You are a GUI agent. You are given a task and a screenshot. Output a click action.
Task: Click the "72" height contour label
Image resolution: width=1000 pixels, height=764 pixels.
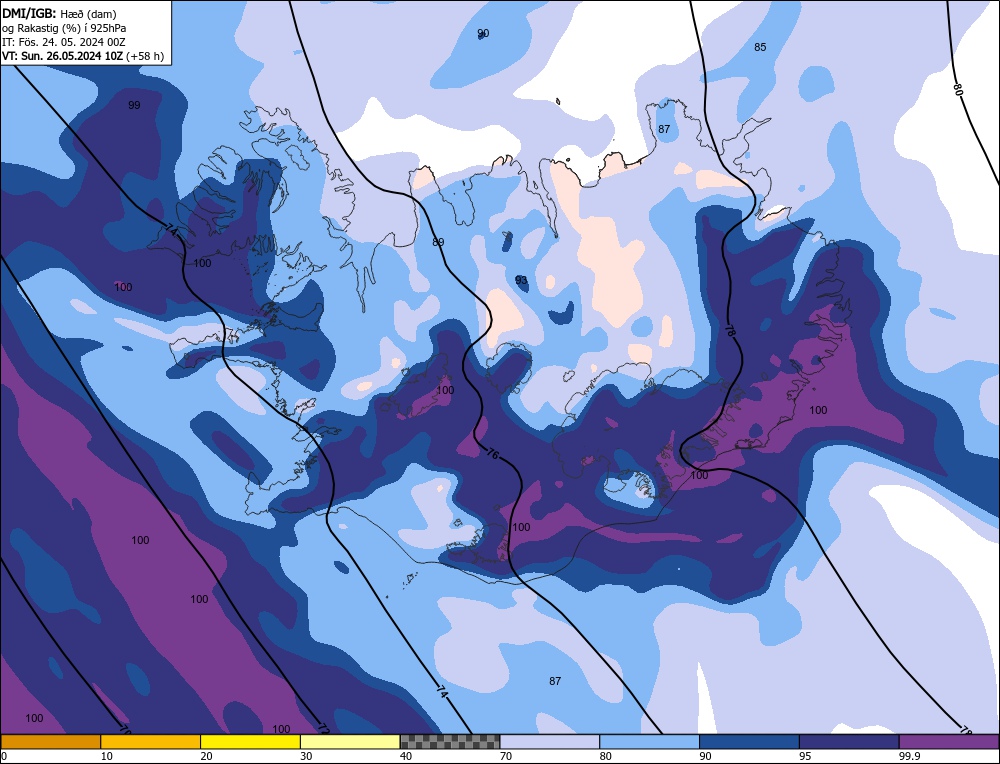coord(323,727)
